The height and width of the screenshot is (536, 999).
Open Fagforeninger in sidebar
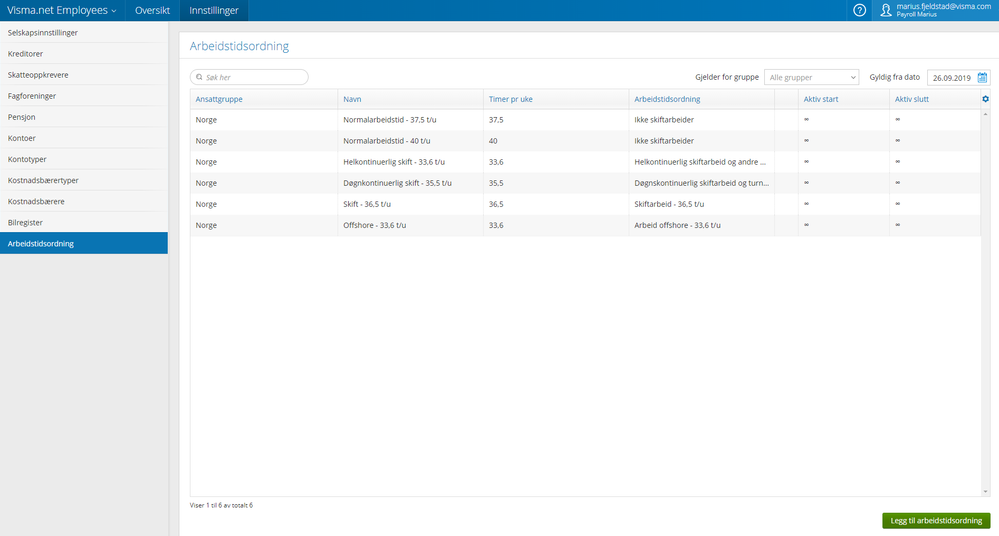tap(83, 96)
